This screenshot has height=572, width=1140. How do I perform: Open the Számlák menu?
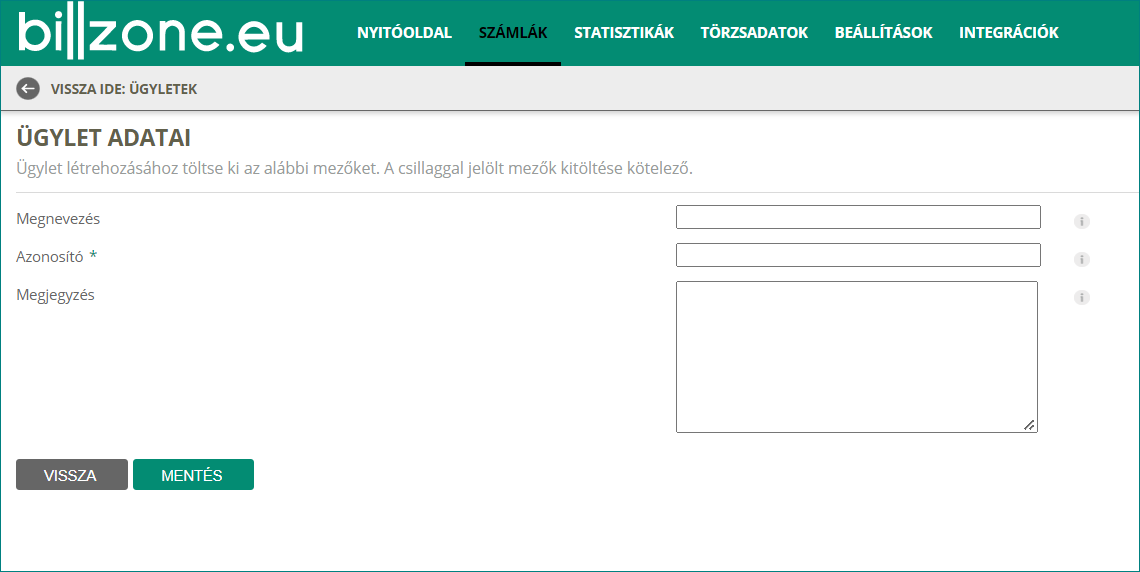(x=513, y=33)
